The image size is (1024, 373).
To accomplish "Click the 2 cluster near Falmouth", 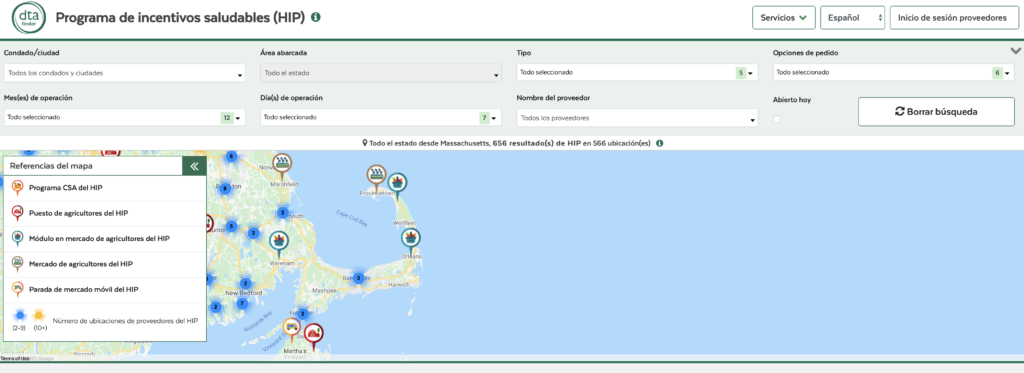I will click(302, 314).
